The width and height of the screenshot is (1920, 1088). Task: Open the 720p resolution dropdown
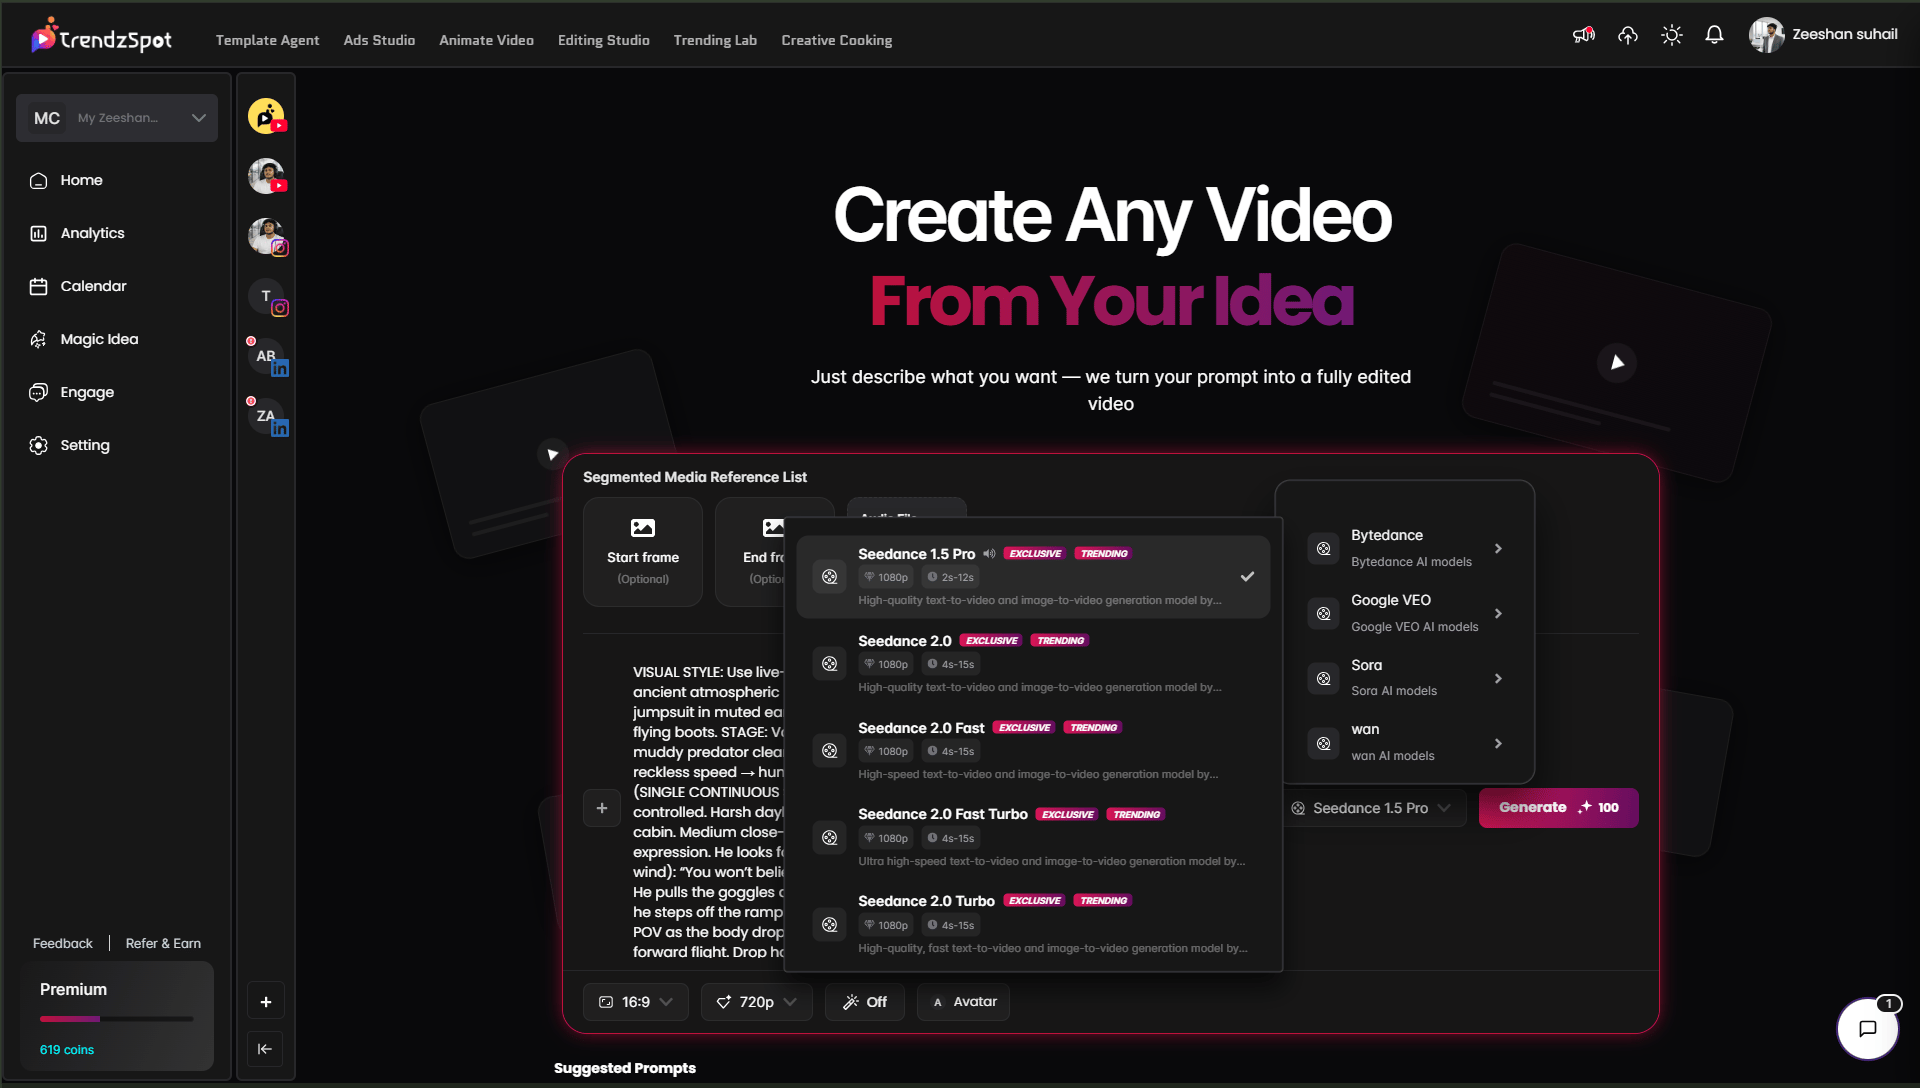757,1002
